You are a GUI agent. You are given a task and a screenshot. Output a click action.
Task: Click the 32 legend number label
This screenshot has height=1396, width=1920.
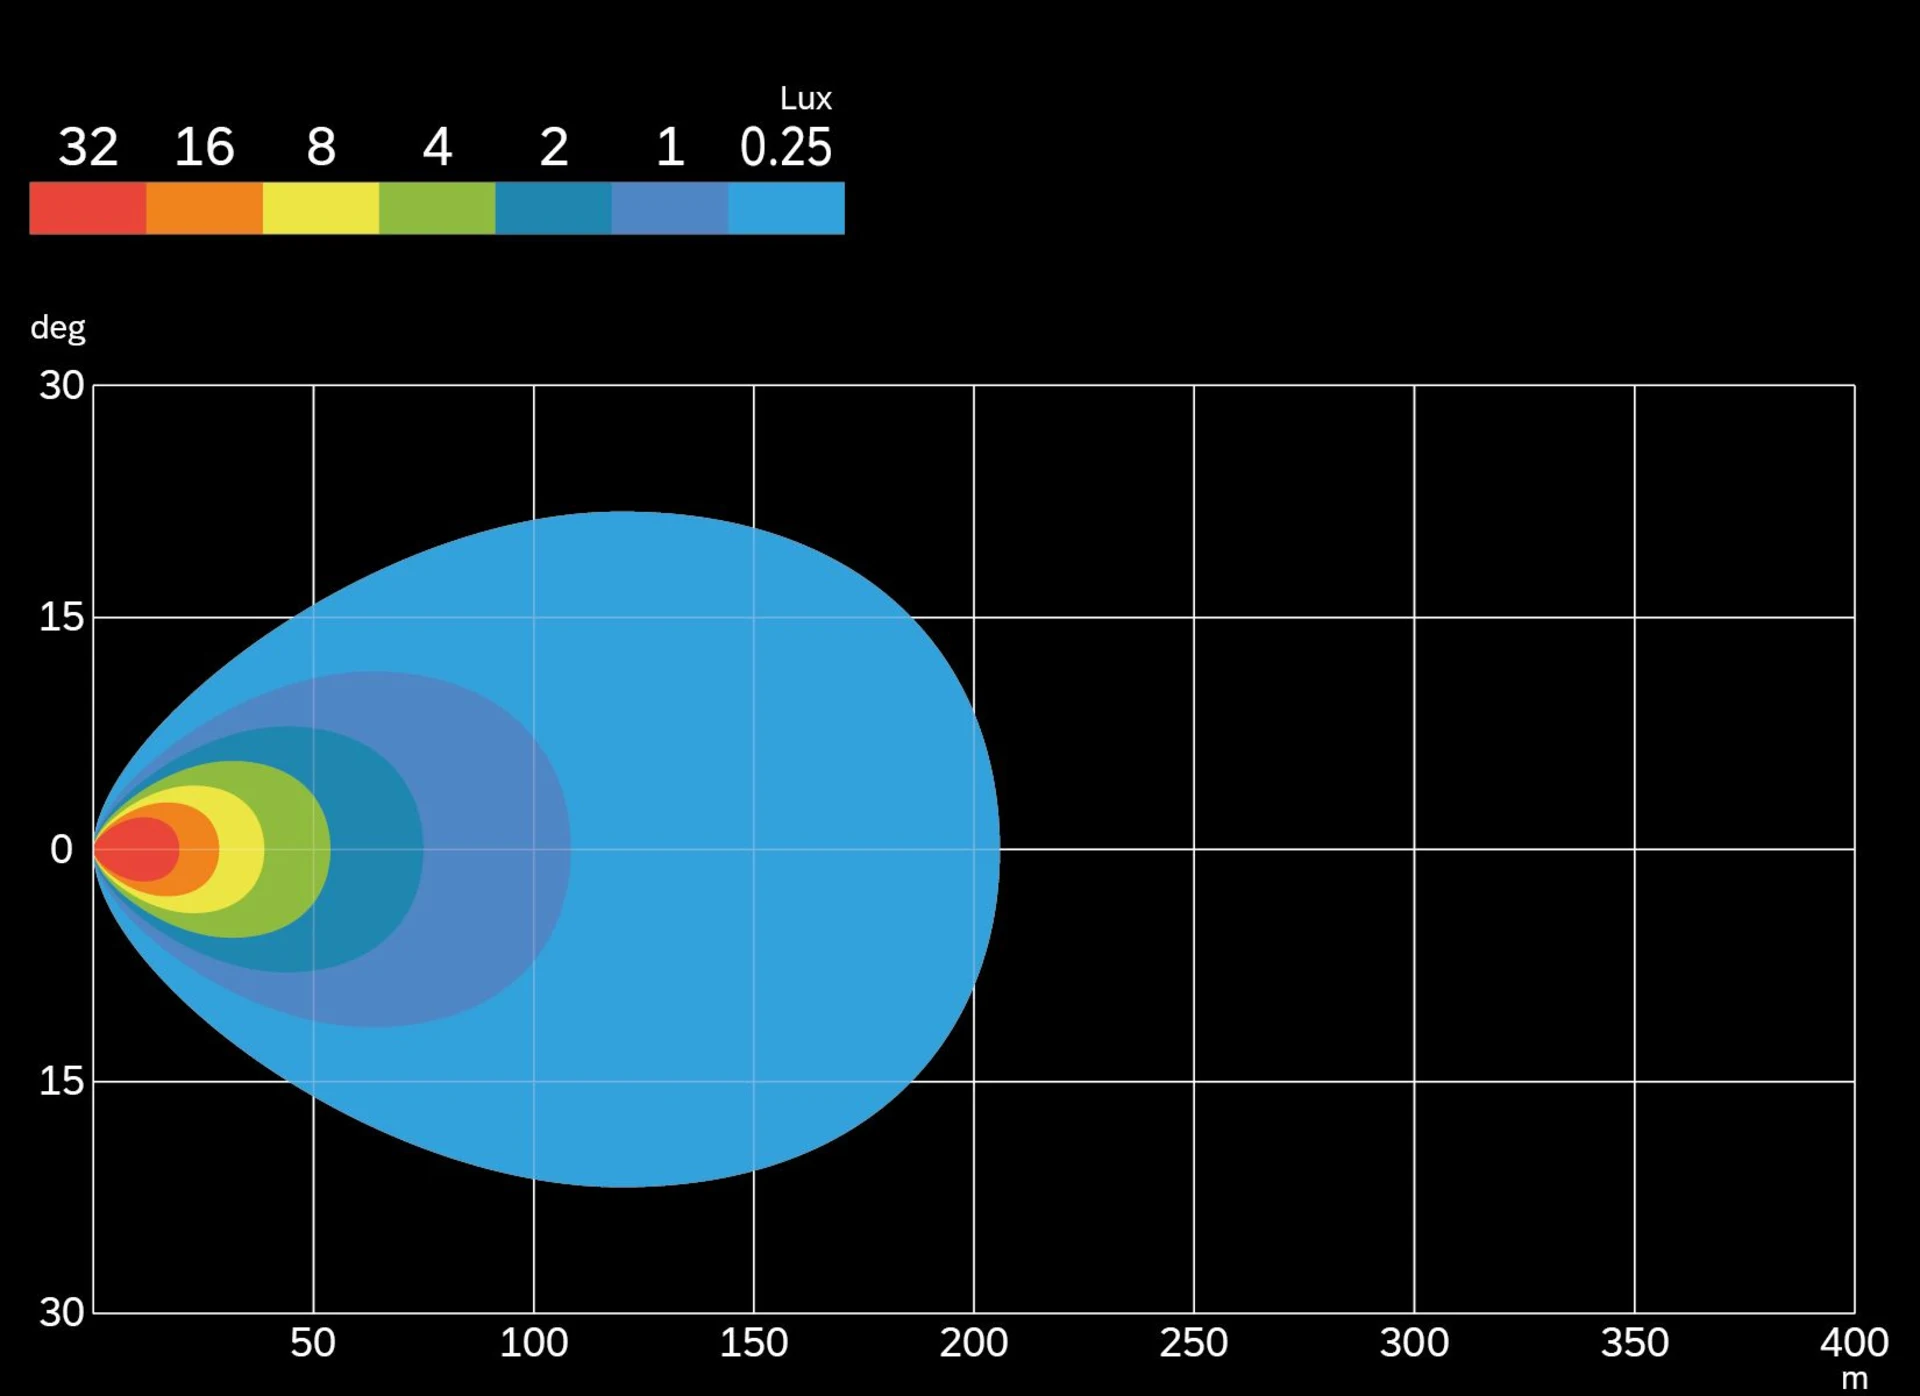88,147
